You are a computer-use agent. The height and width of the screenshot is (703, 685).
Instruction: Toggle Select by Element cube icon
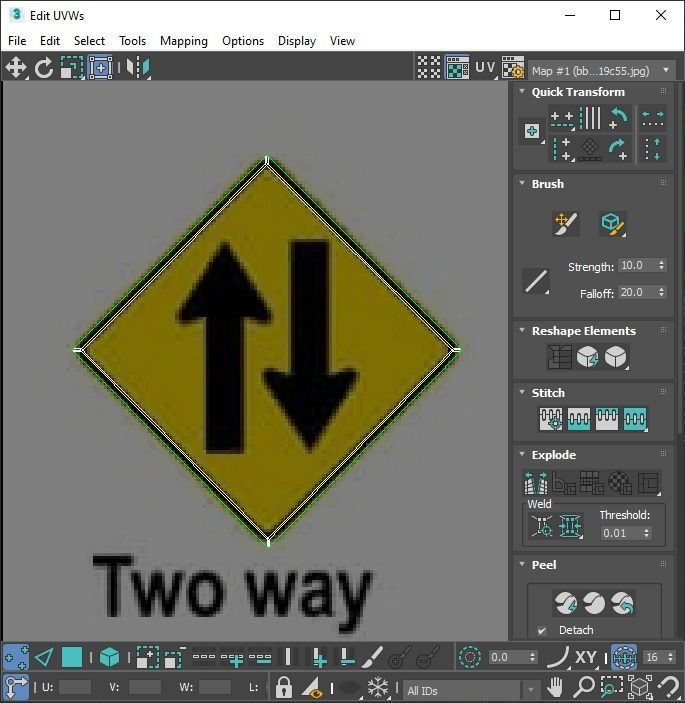[x=109, y=658]
